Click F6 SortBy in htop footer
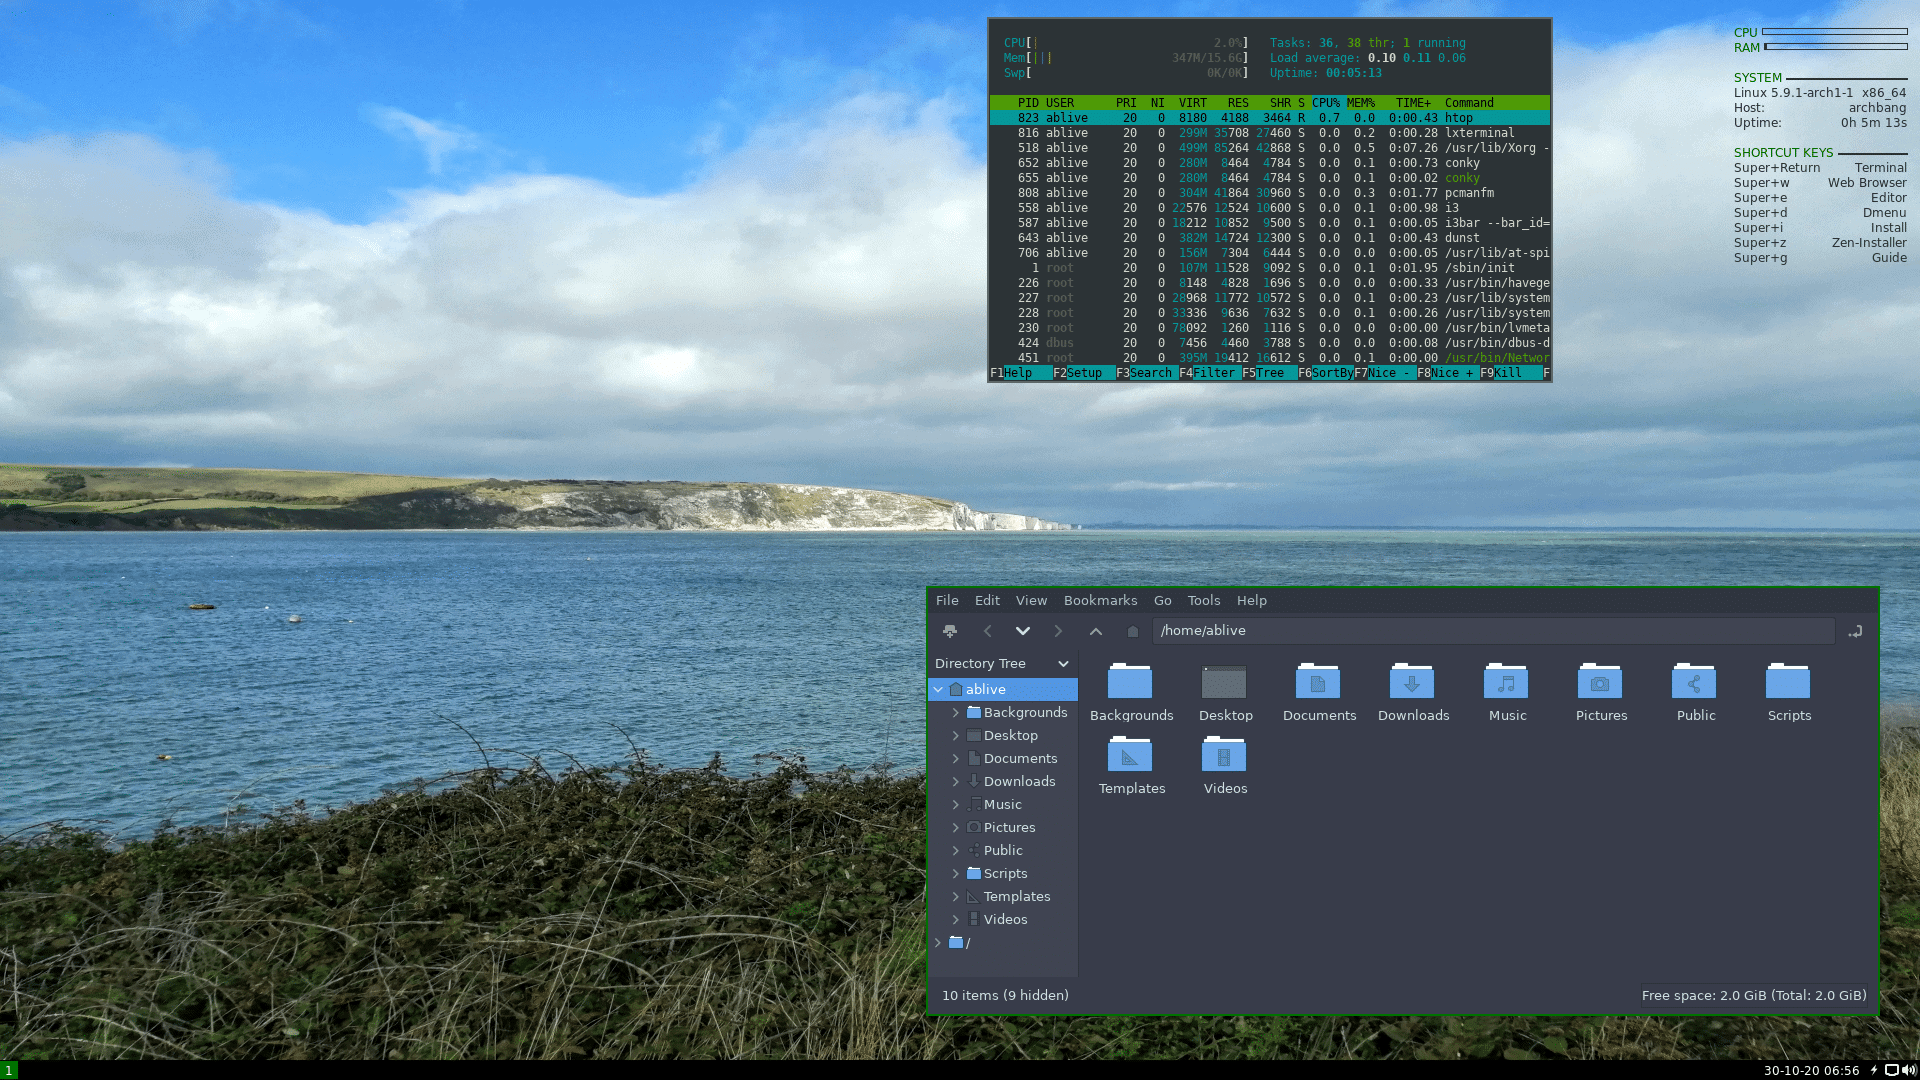 point(1326,373)
